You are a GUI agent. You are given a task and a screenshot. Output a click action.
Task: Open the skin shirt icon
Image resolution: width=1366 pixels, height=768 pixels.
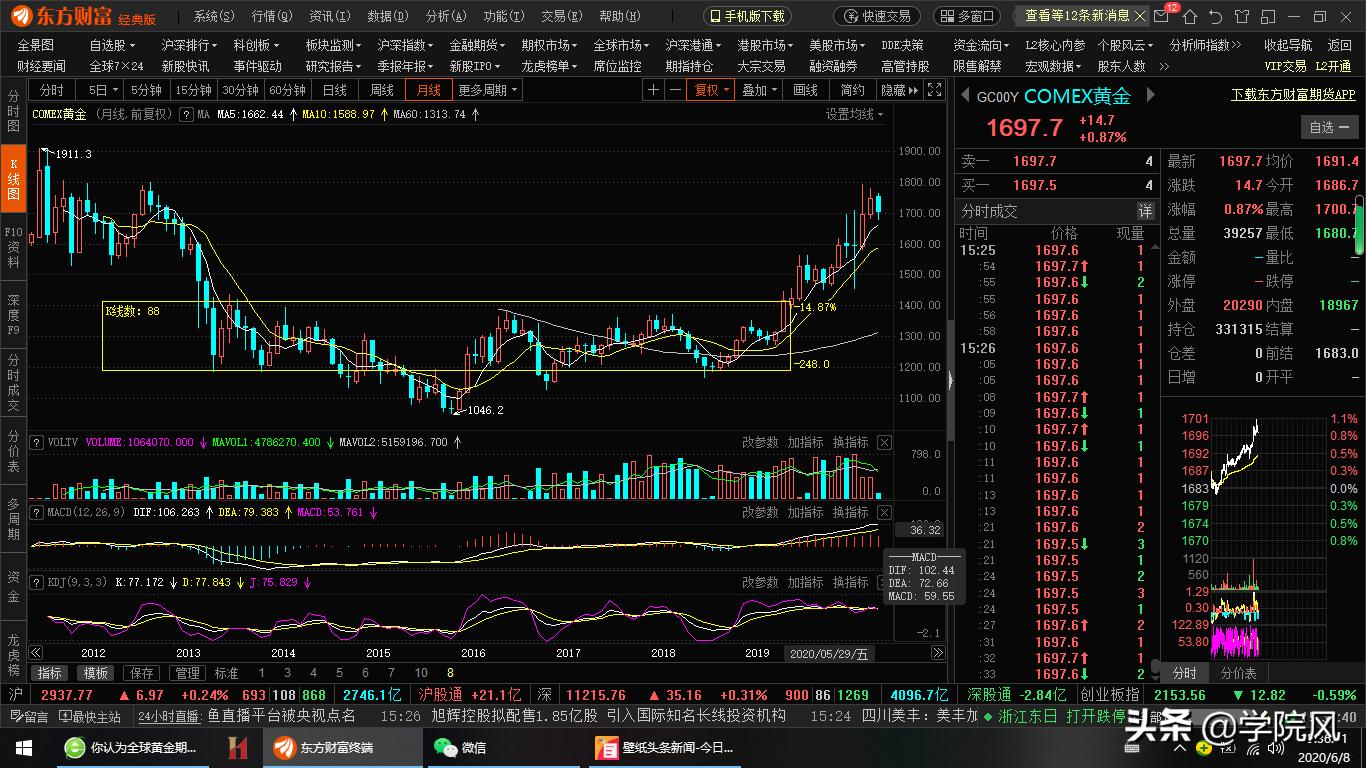1241,16
